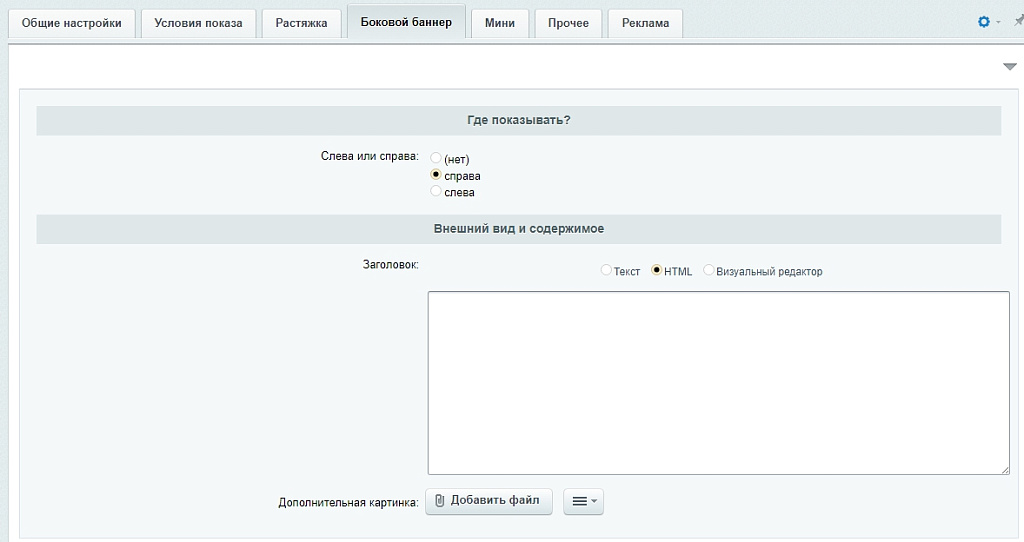Open the small arrow dropdown beside the gear

pos(997,22)
